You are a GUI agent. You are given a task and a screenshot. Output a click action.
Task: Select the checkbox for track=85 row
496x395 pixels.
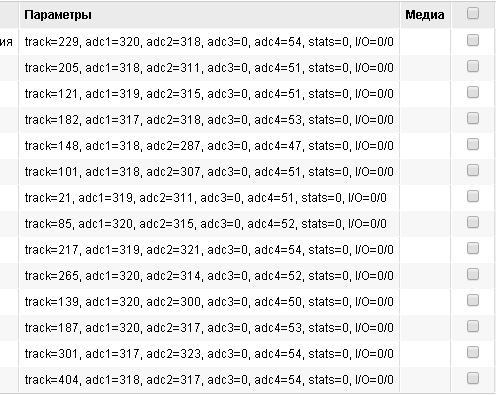[x=473, y=222]
